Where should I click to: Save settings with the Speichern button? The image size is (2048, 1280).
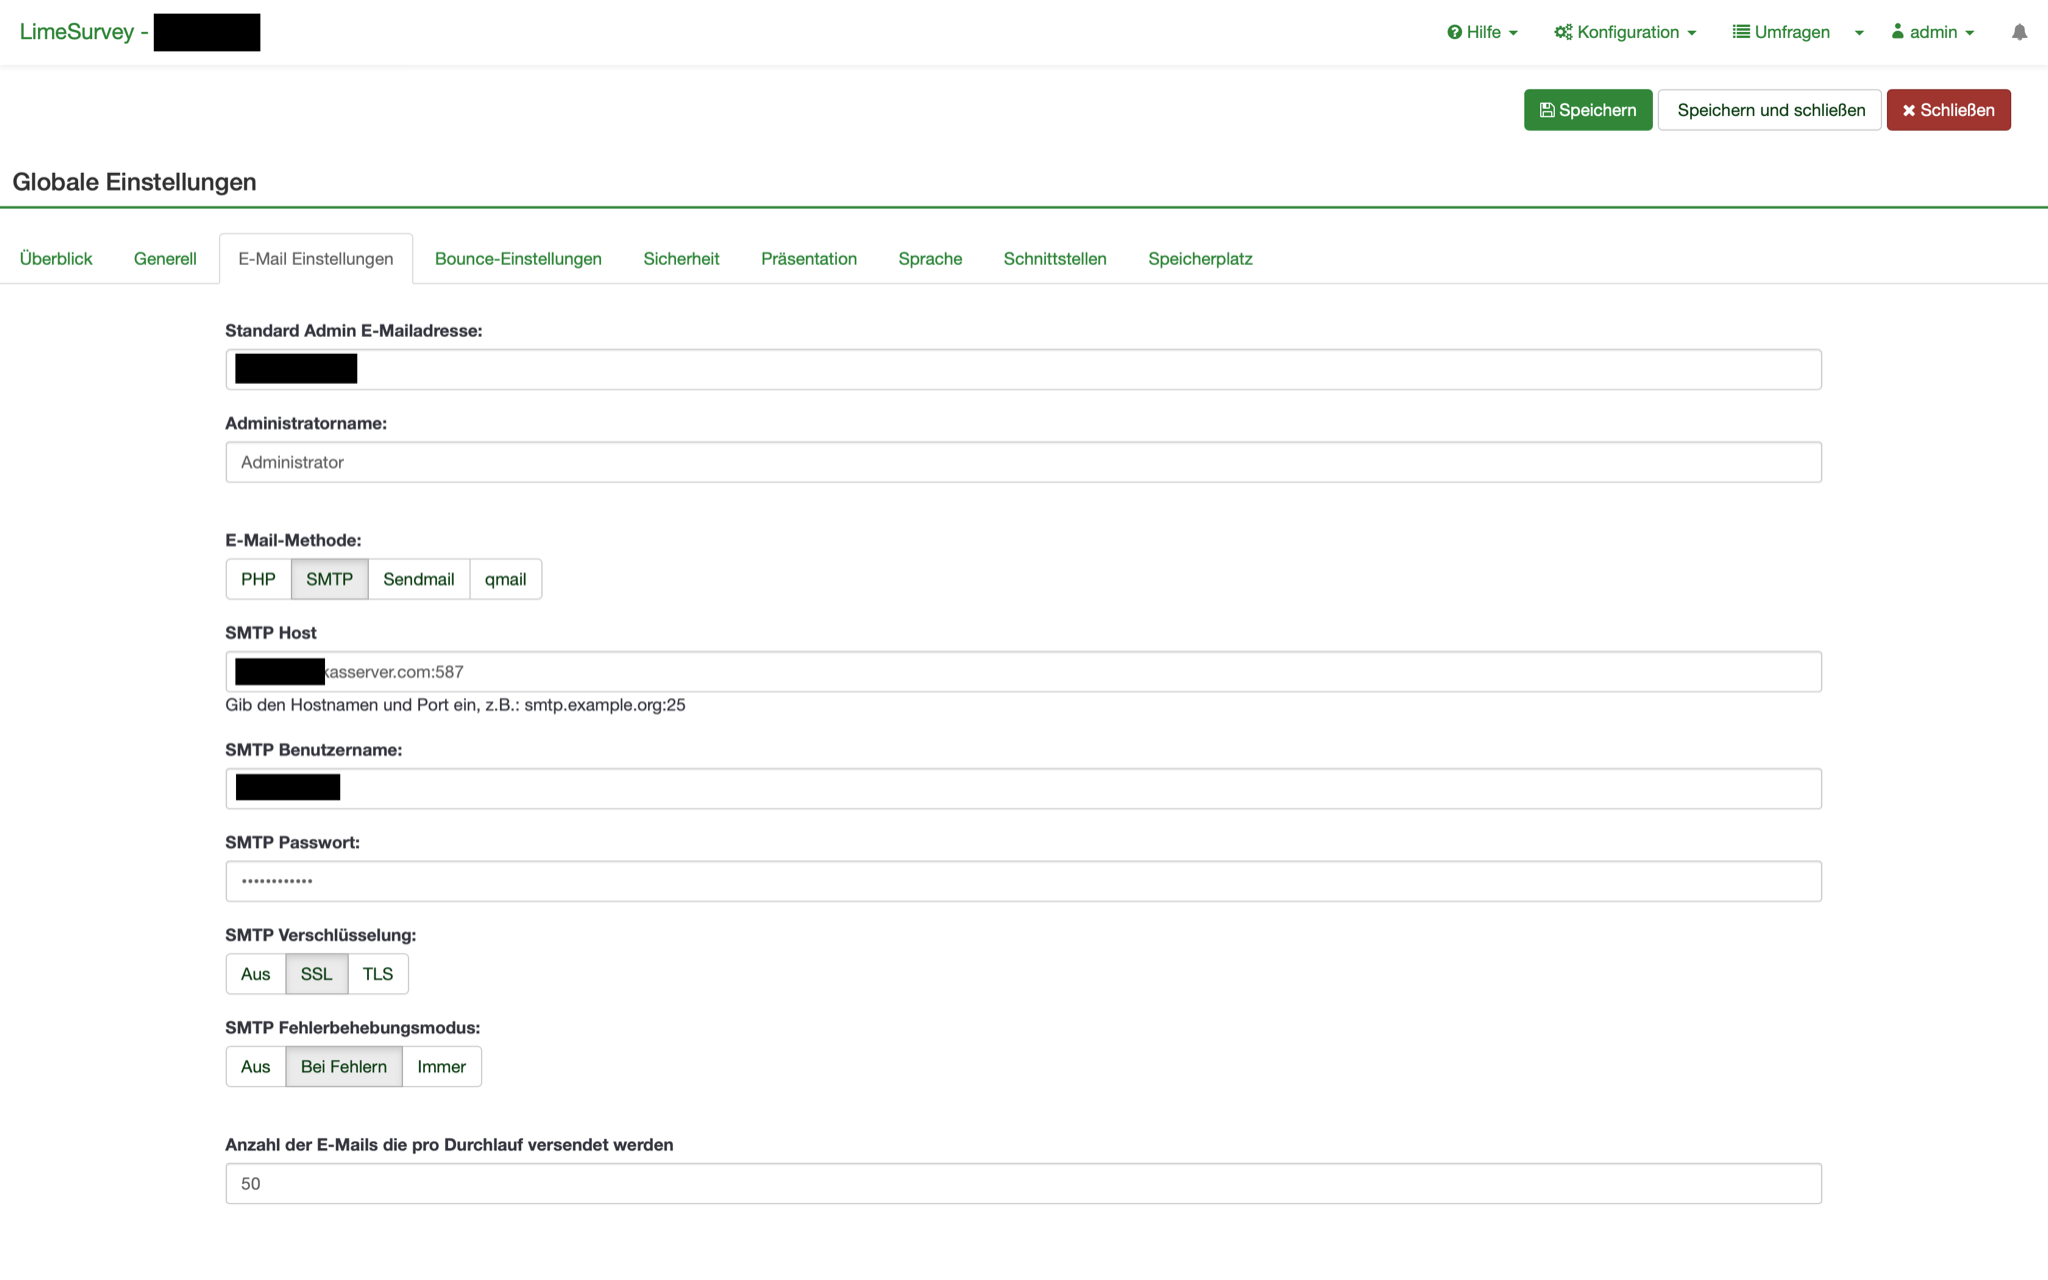click(x=1587, y=110)
